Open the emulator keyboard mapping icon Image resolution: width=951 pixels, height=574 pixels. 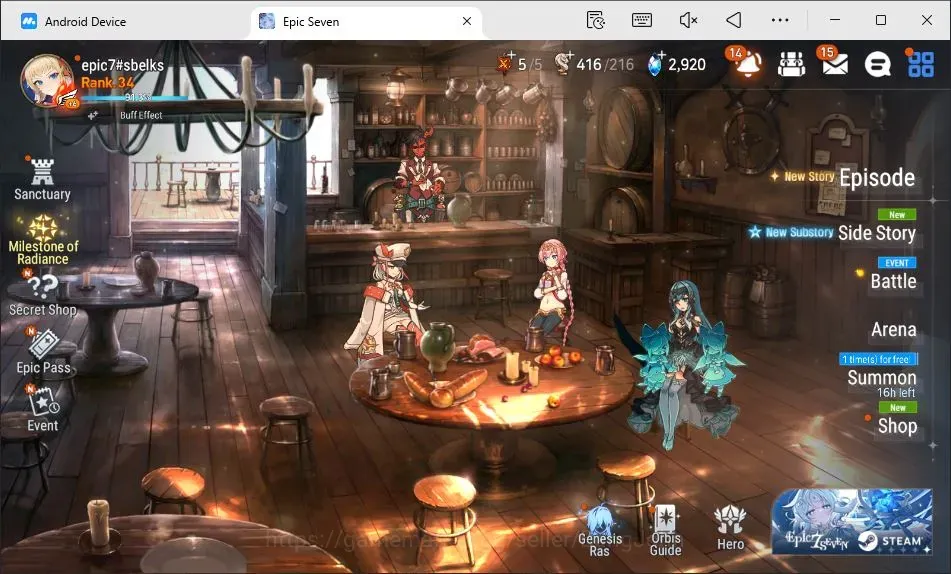(x=642, y=20)
